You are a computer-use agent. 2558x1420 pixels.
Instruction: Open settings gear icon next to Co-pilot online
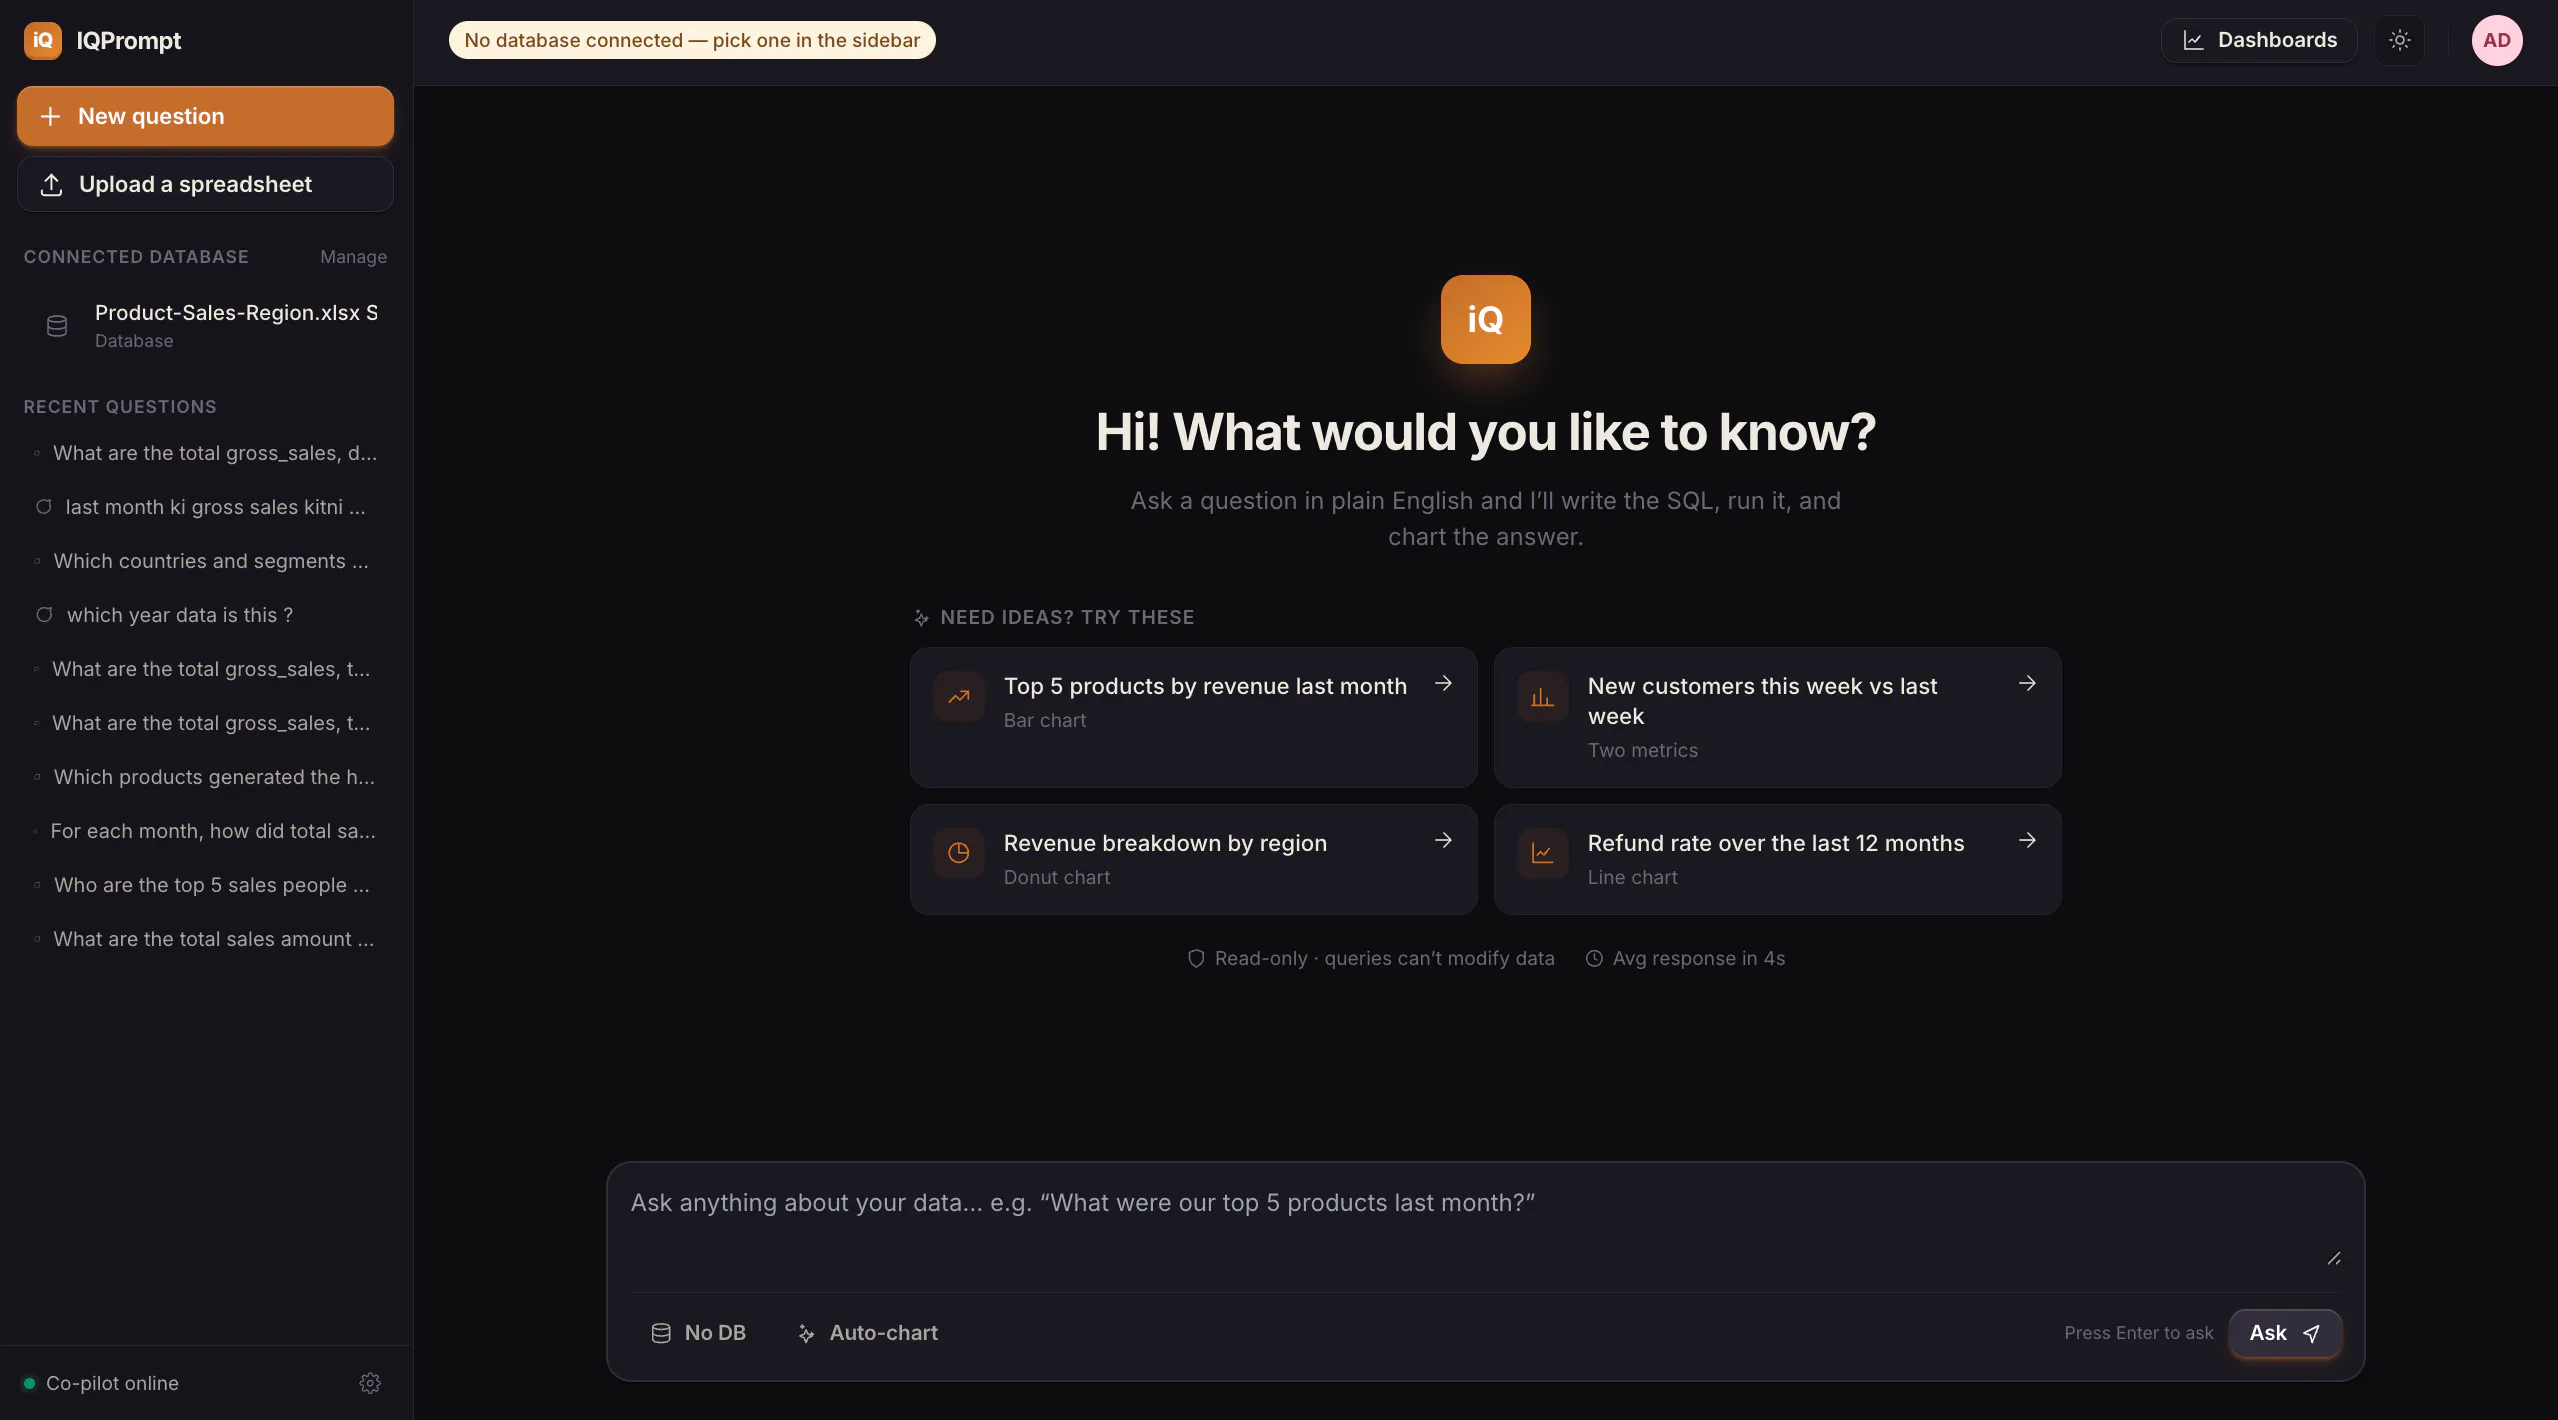pos(370,1383)
